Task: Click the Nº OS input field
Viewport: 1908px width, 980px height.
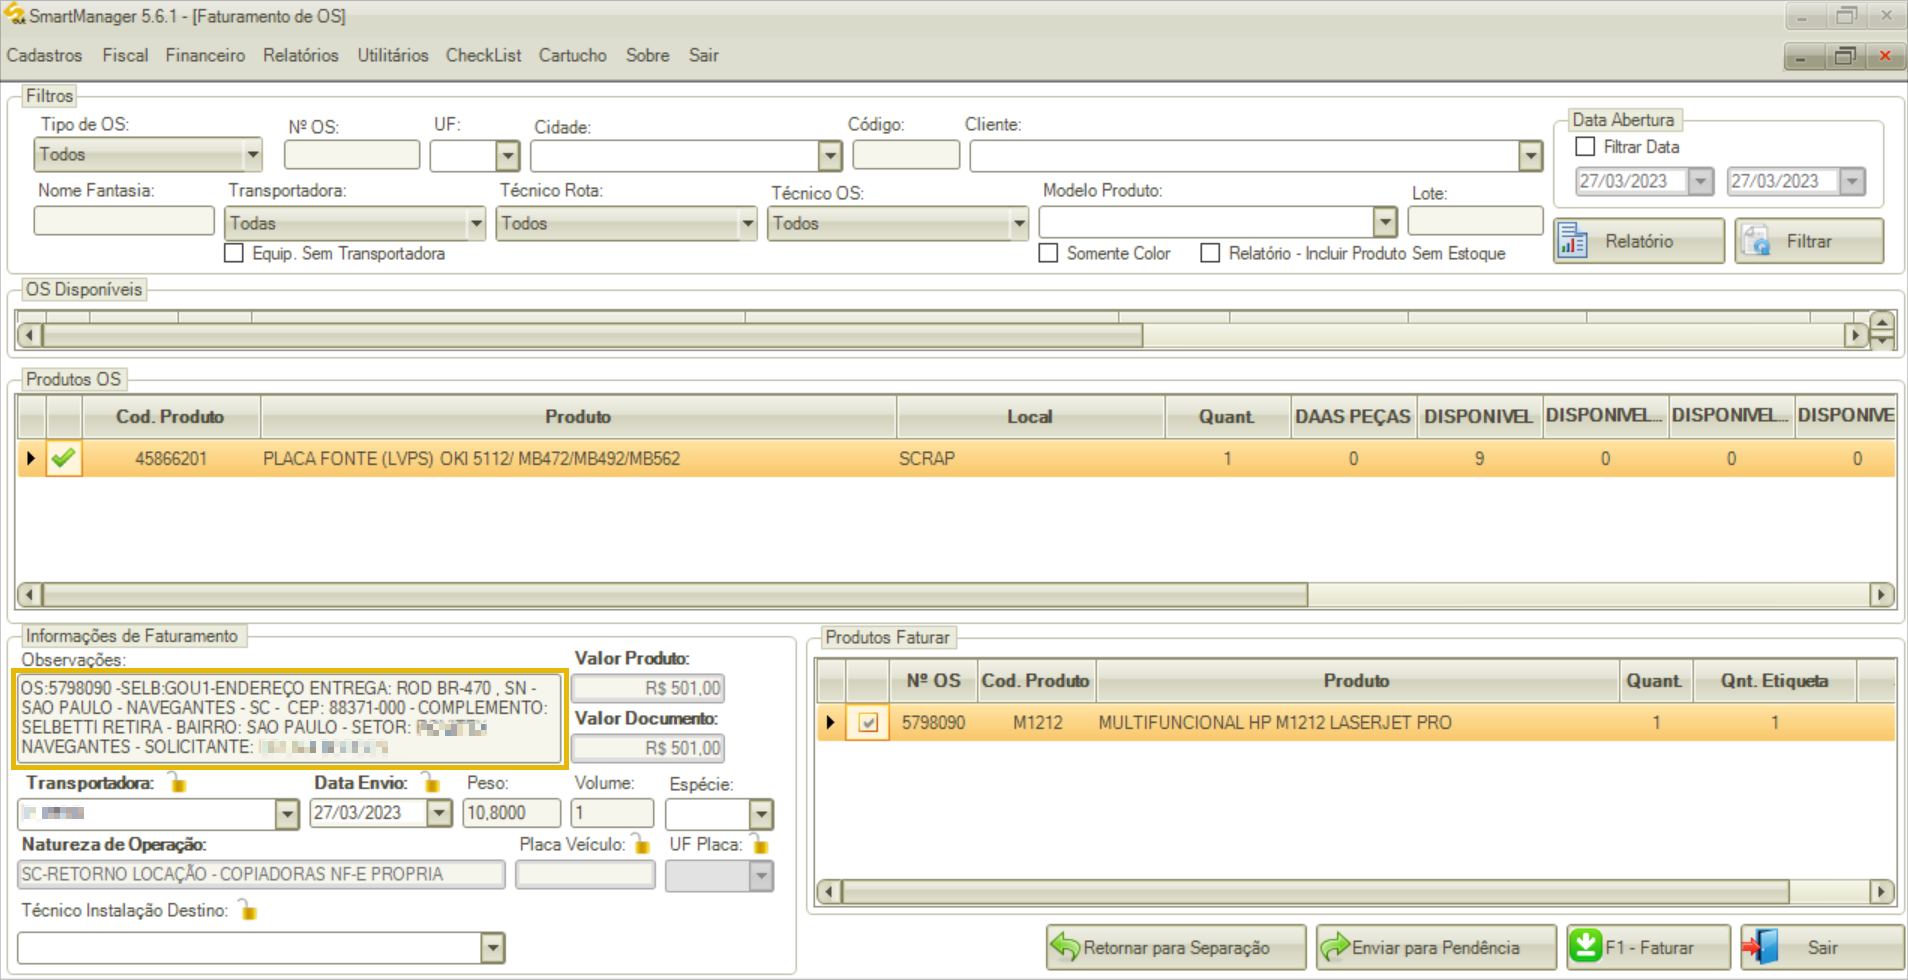Action: coord(352,154)
